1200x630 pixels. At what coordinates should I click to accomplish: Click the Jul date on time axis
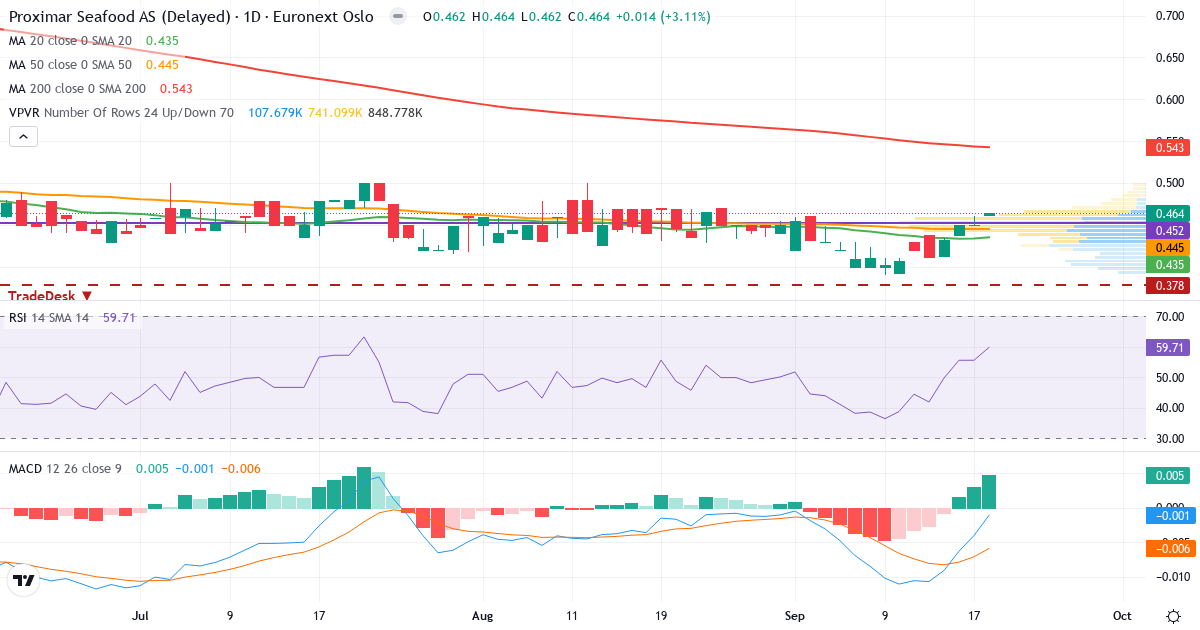[140, 615]
